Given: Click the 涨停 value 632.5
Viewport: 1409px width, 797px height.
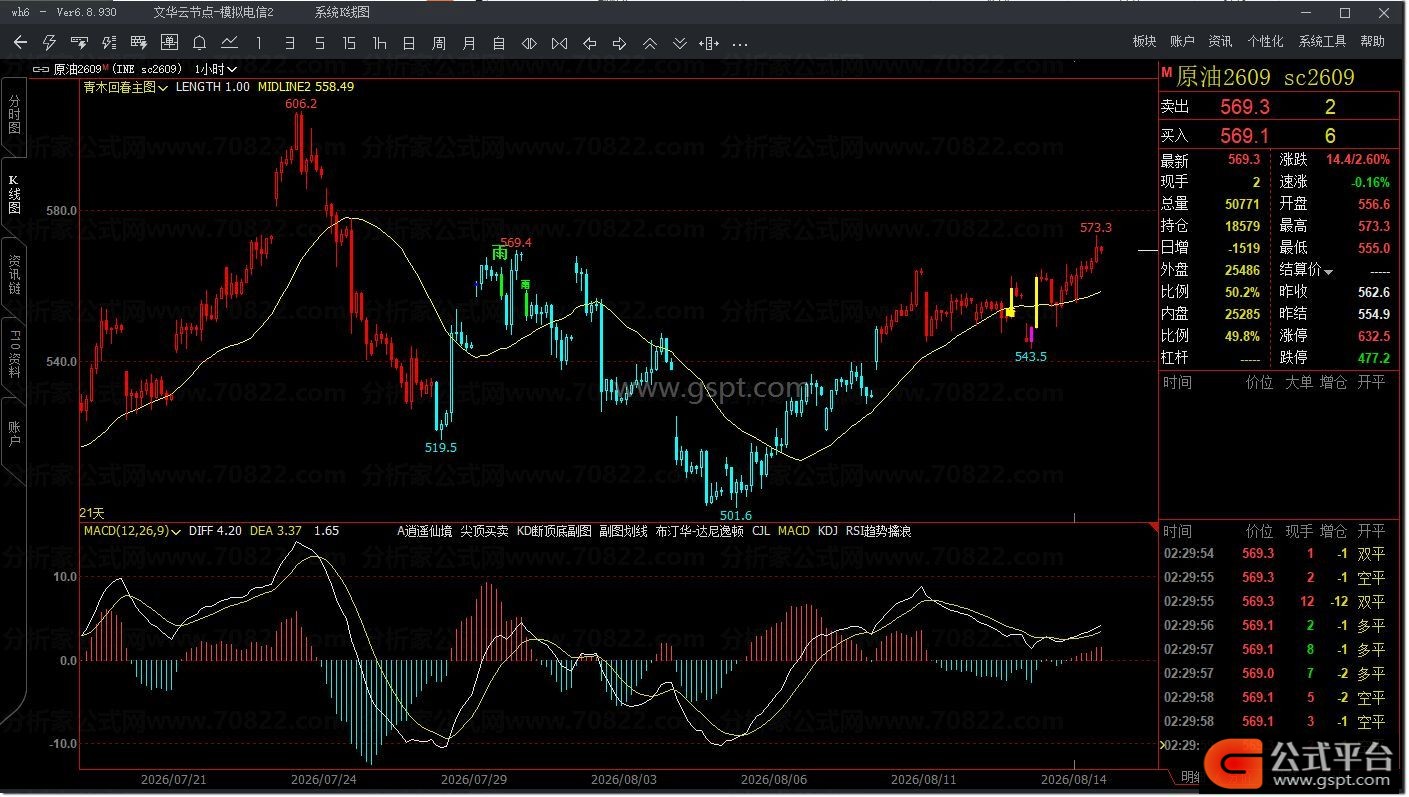Looking at the screenshot, I should 1374,336.
